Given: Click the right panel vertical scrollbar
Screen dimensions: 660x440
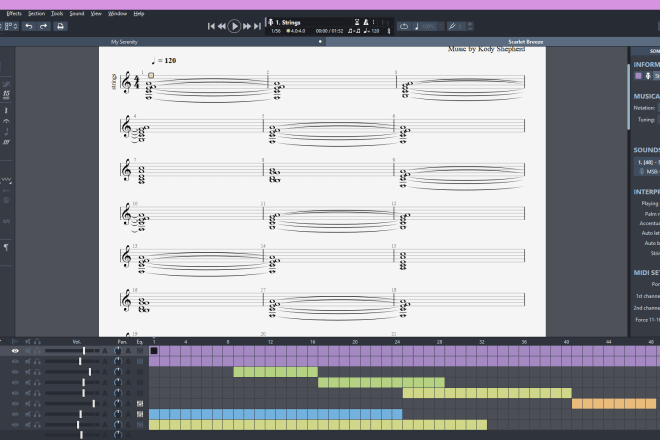Looking at the screenshot, I should [629, 97].
